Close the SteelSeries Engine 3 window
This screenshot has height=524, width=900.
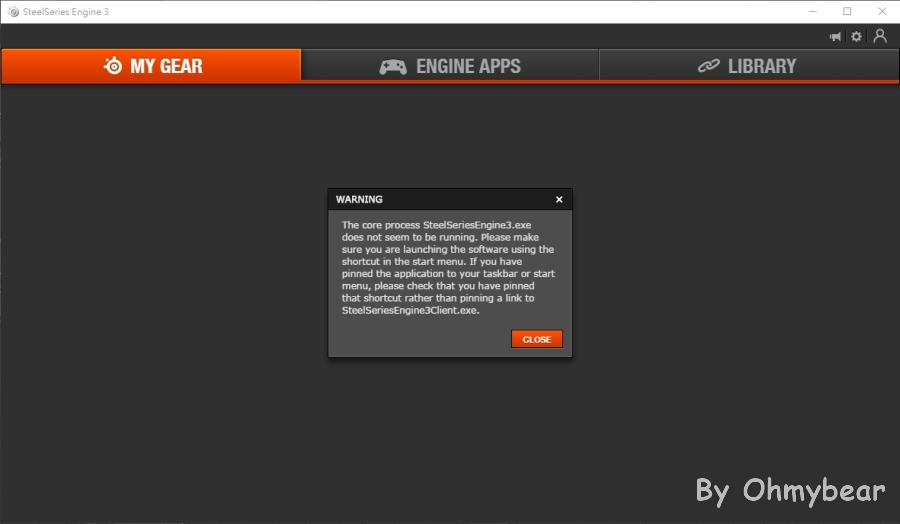tap(882, 11)
